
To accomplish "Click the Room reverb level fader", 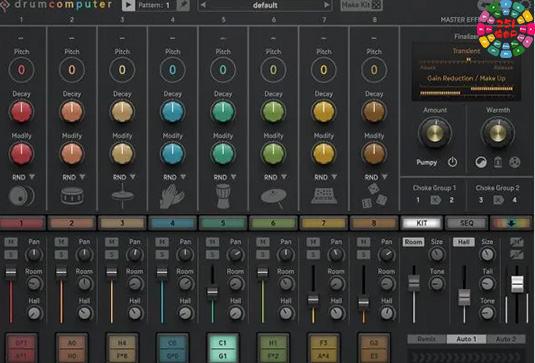I will pos(414,283).
